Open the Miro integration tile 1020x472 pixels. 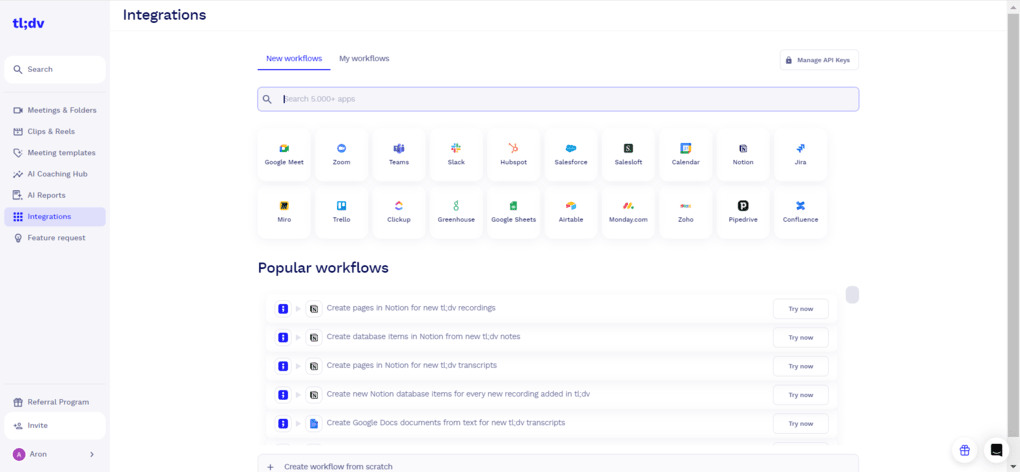[284, 213]
